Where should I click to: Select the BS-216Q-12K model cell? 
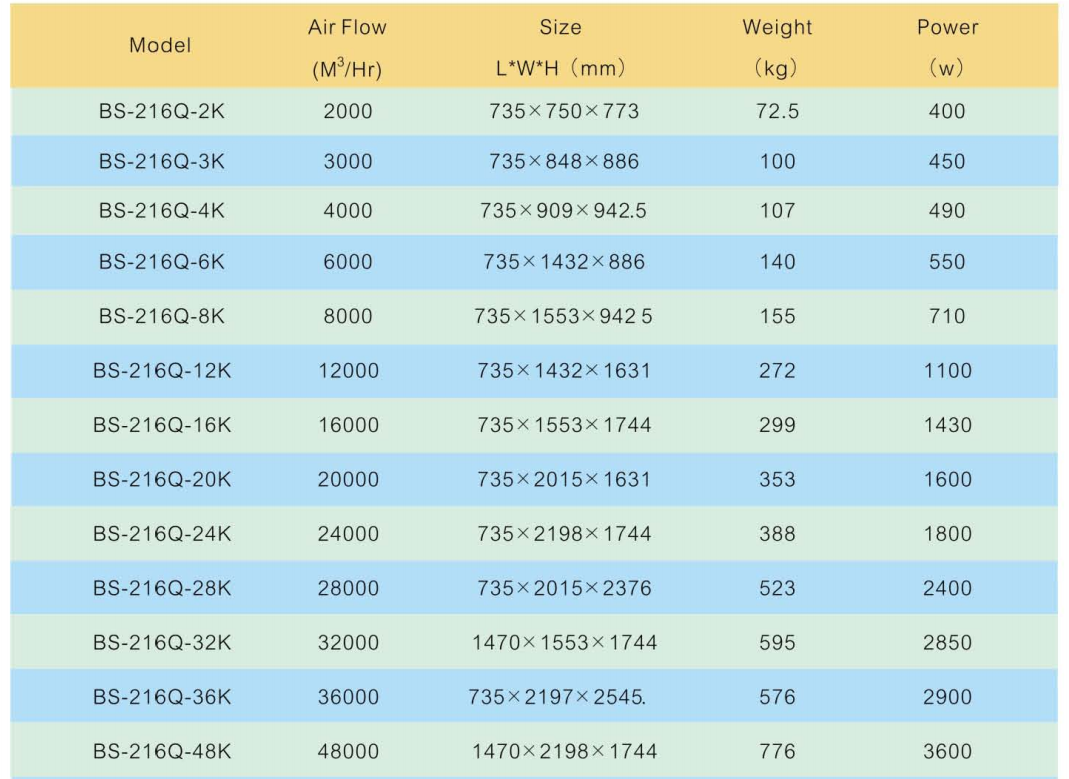(x=162, y=371)
